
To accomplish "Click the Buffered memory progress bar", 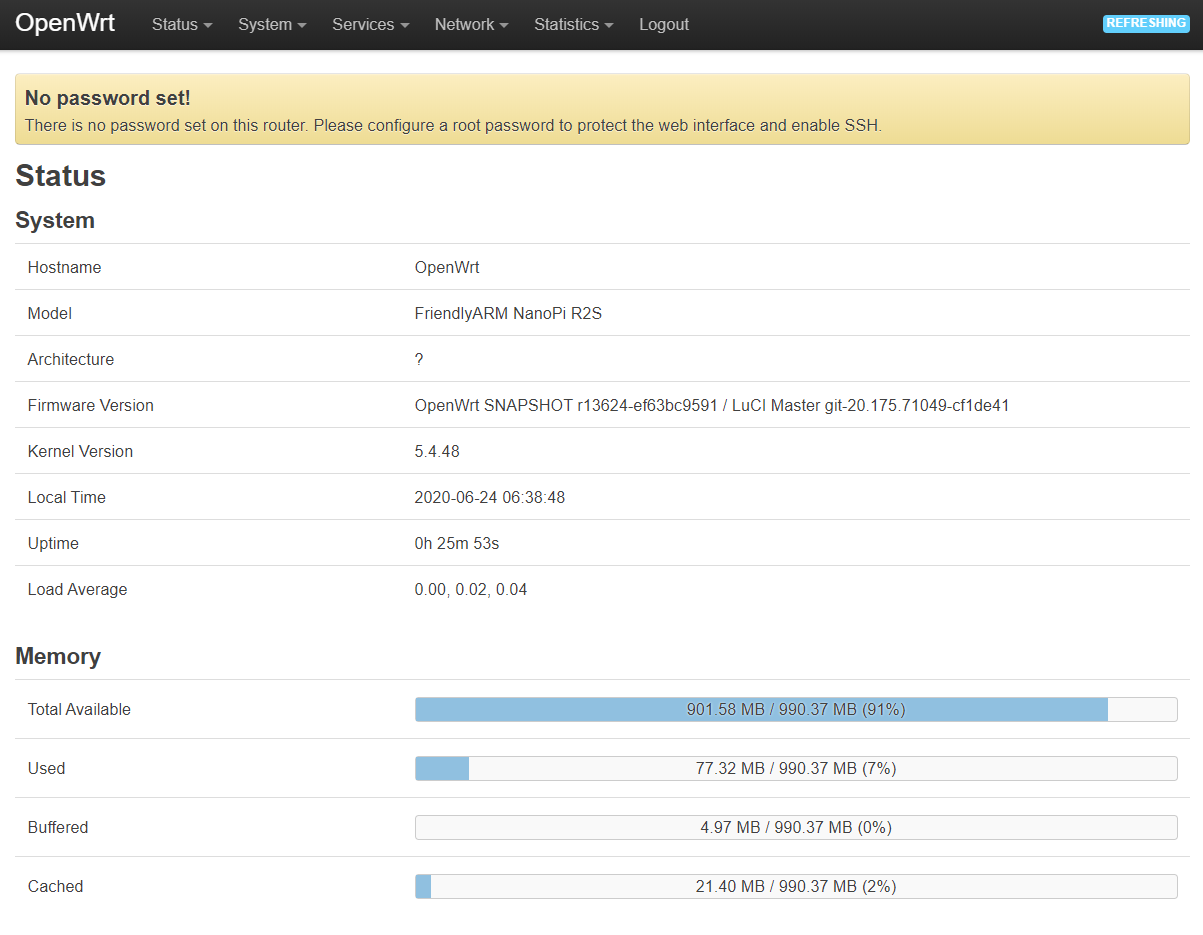I will tap(796, 828).
